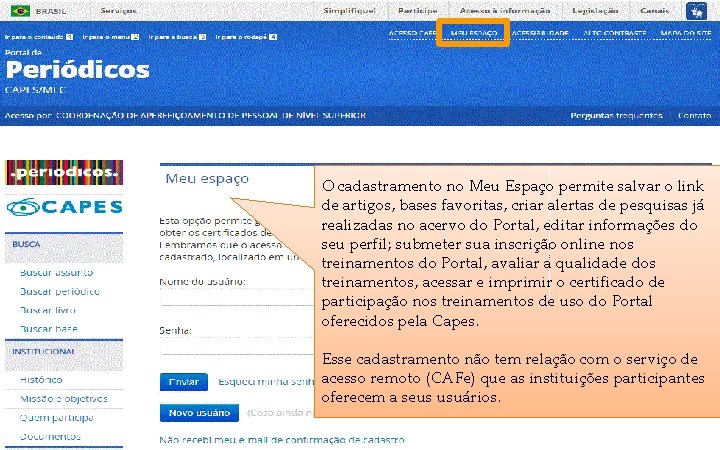Viewport: 720px width, 450px height.
Task: Click Esqueci minha senha link
Action: (x=266, y=382)
